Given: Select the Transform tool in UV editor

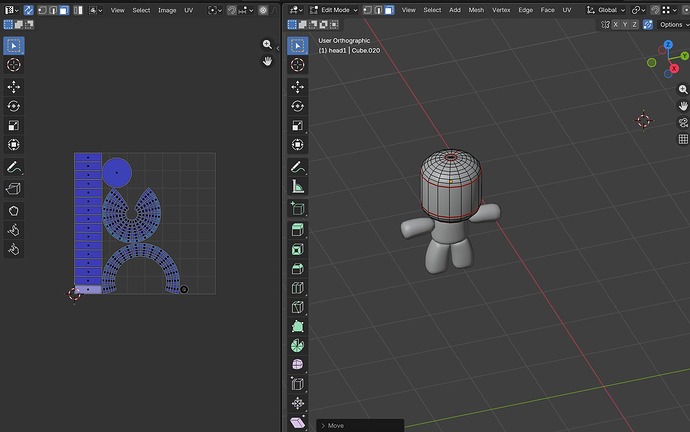Looking at the screenshot, I should 14,145.
